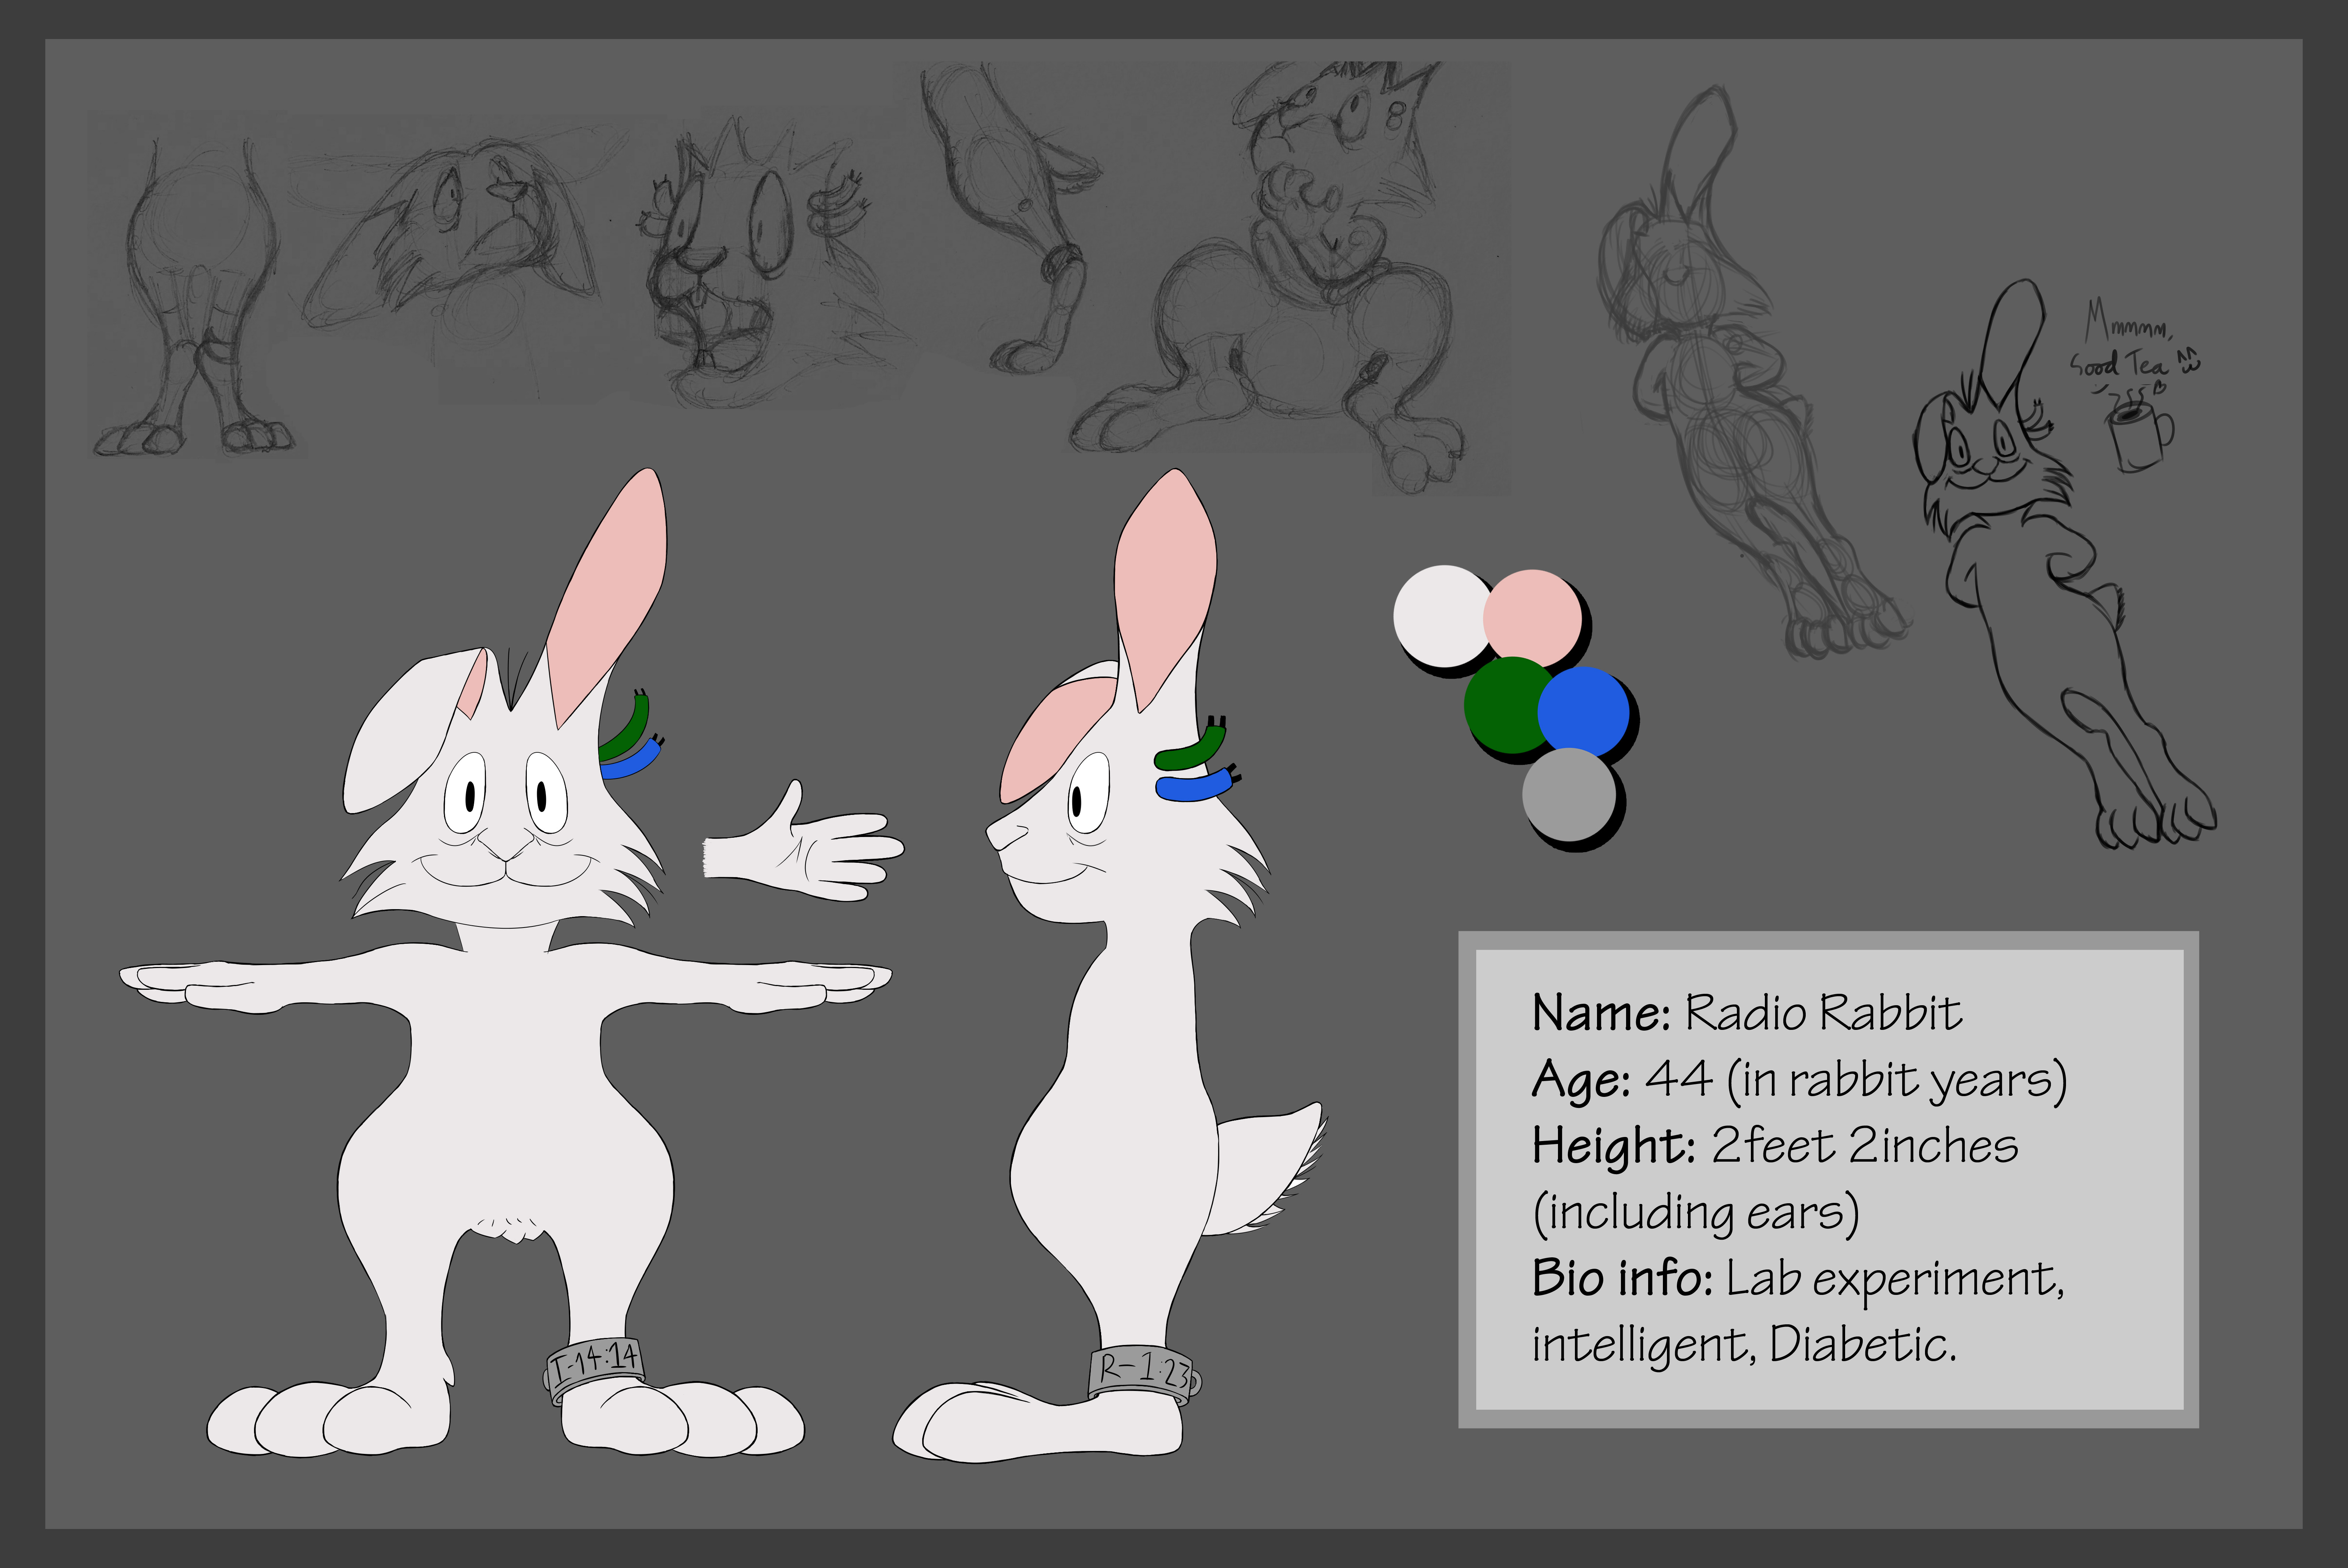The width and height of the screenshot is (2348, 1568).
Task: Choose the blue palette circle
Action: tap(1585, 711)
